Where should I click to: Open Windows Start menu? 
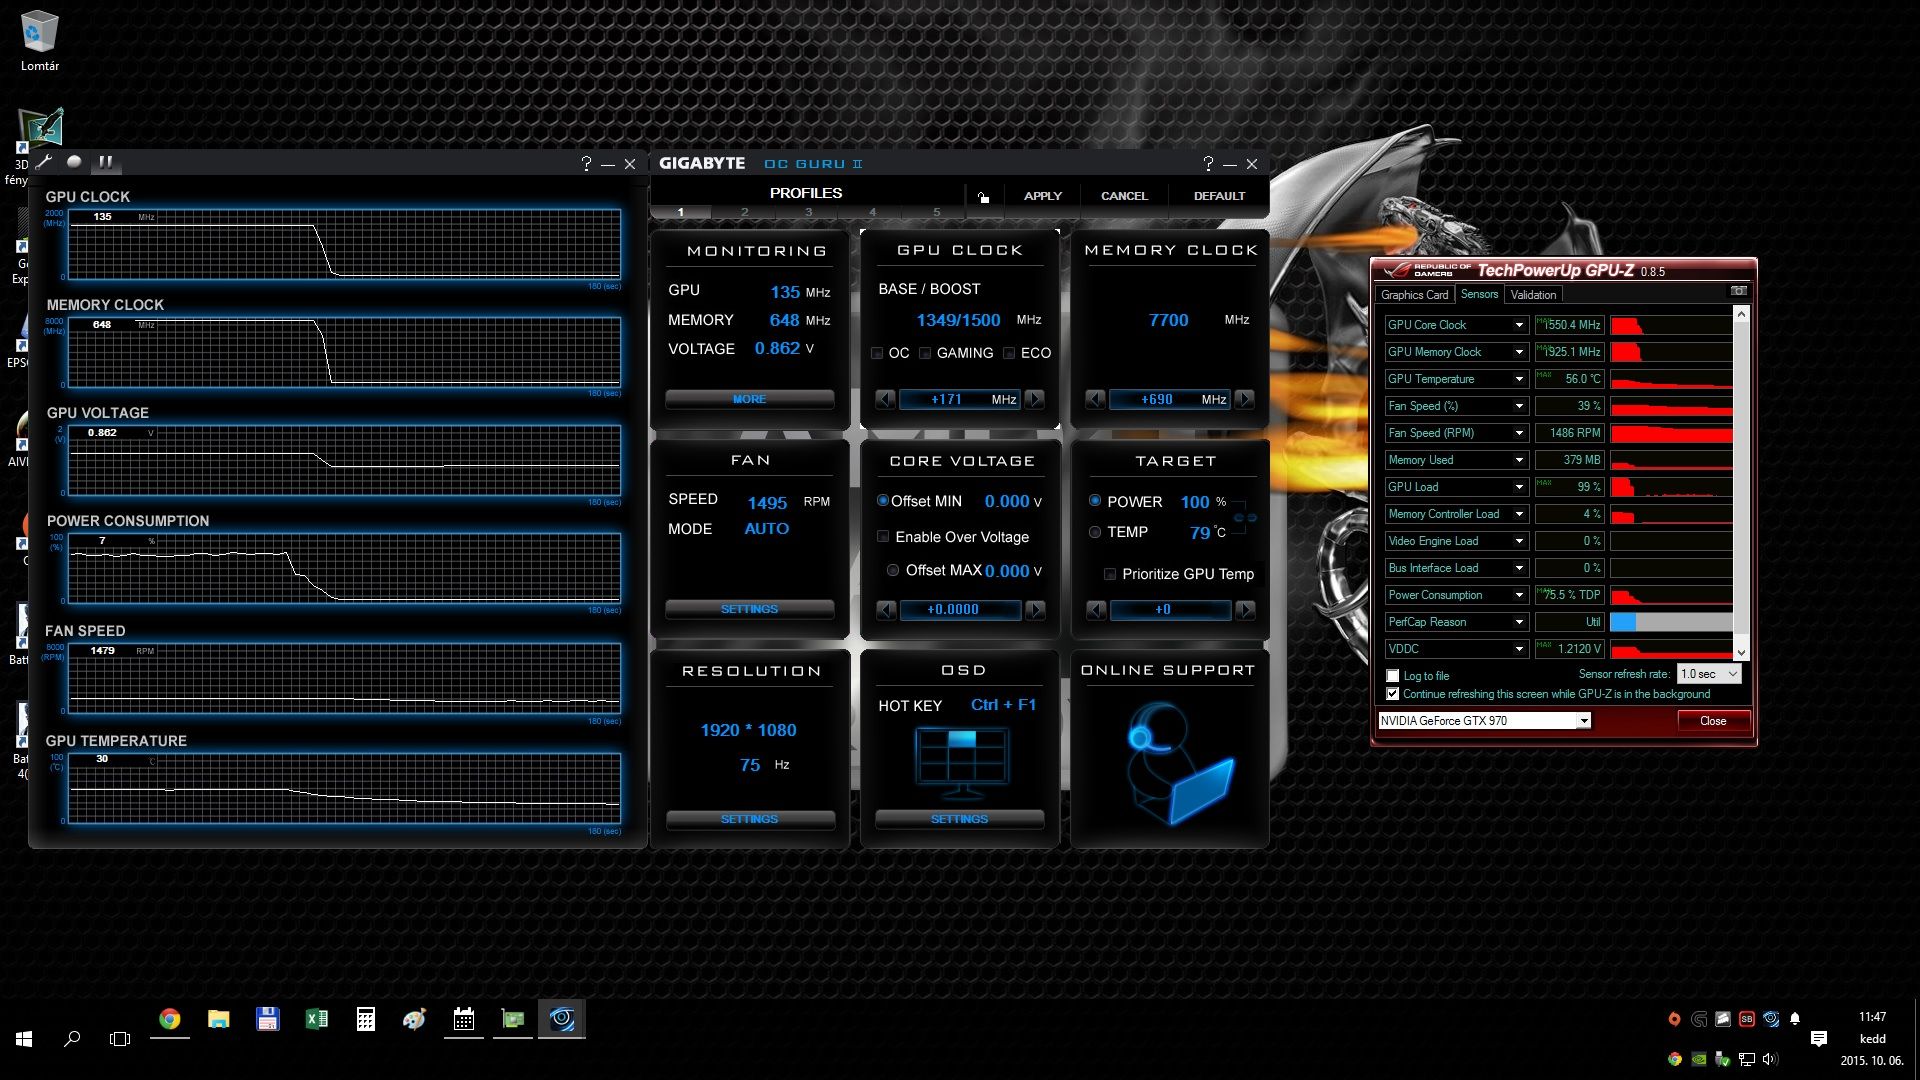coord(24,1039)
